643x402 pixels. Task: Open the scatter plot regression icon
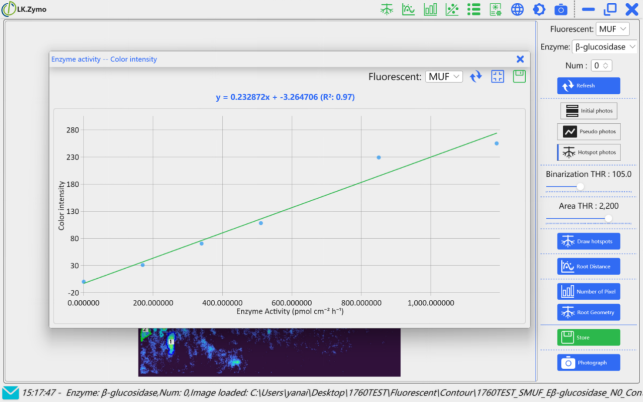(x=452, y=9)
